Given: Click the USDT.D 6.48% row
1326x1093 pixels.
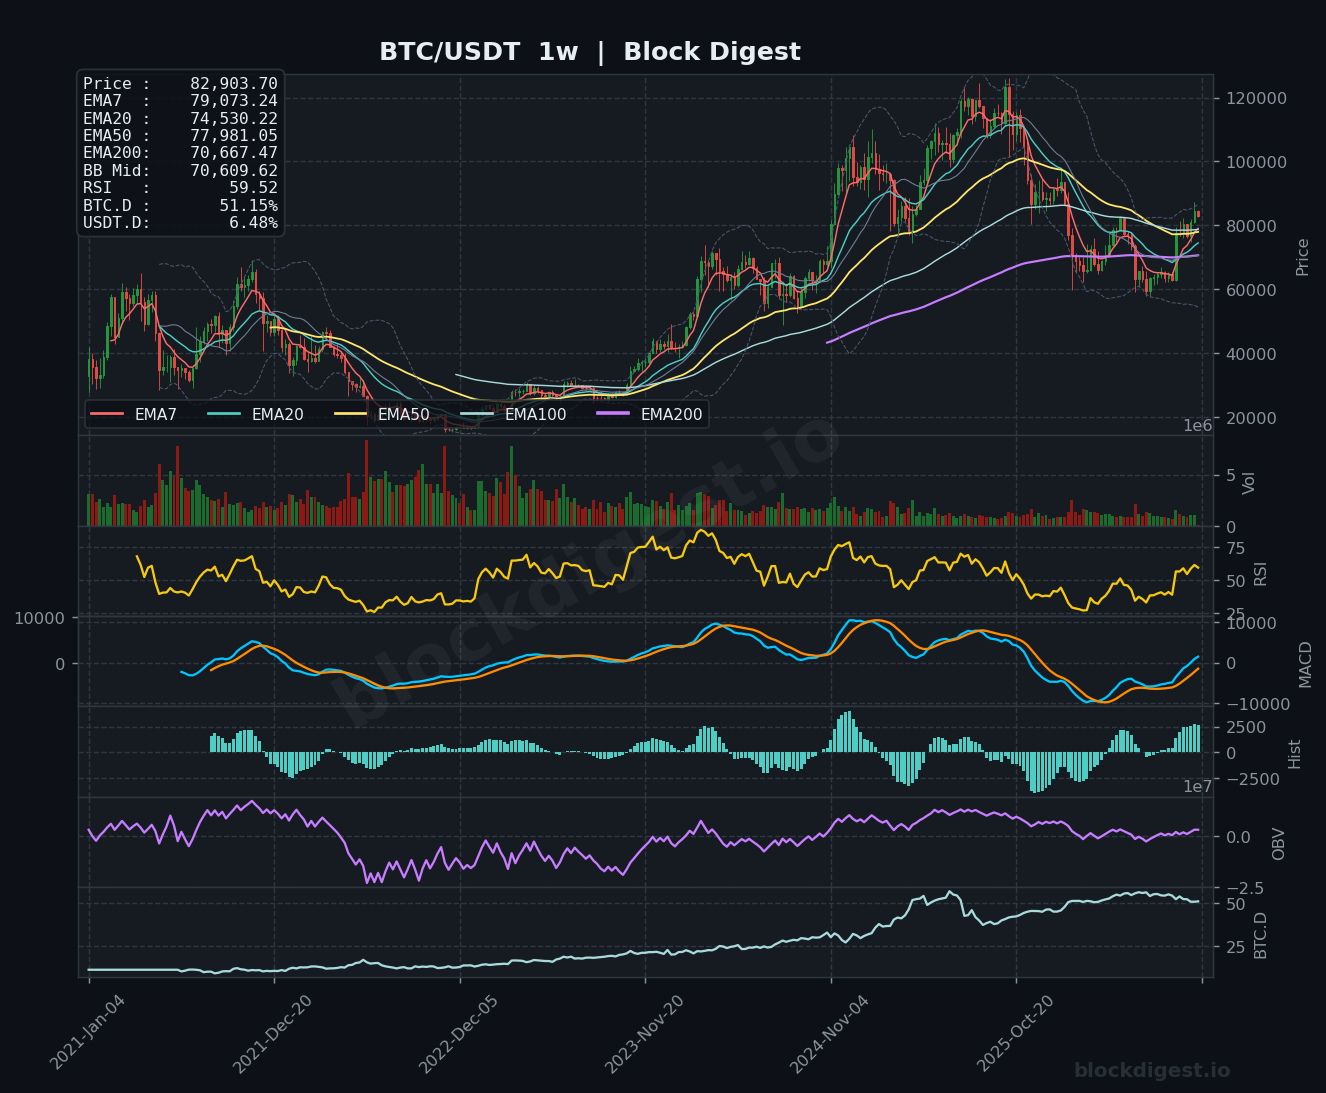Looking at the screenshot, I should (x=180, y=223).
